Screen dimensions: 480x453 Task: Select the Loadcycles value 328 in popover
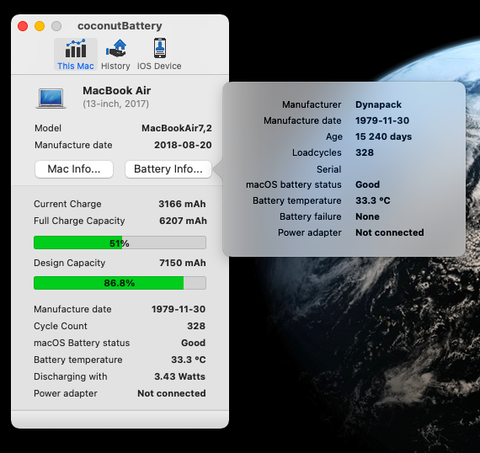(365, 153)
